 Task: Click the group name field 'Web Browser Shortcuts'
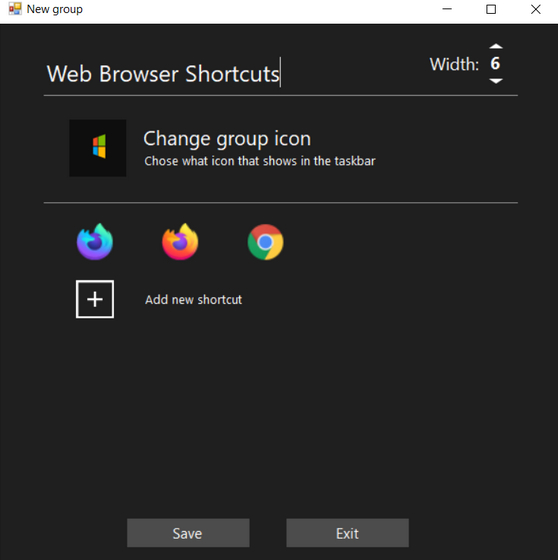click(163, 74)
